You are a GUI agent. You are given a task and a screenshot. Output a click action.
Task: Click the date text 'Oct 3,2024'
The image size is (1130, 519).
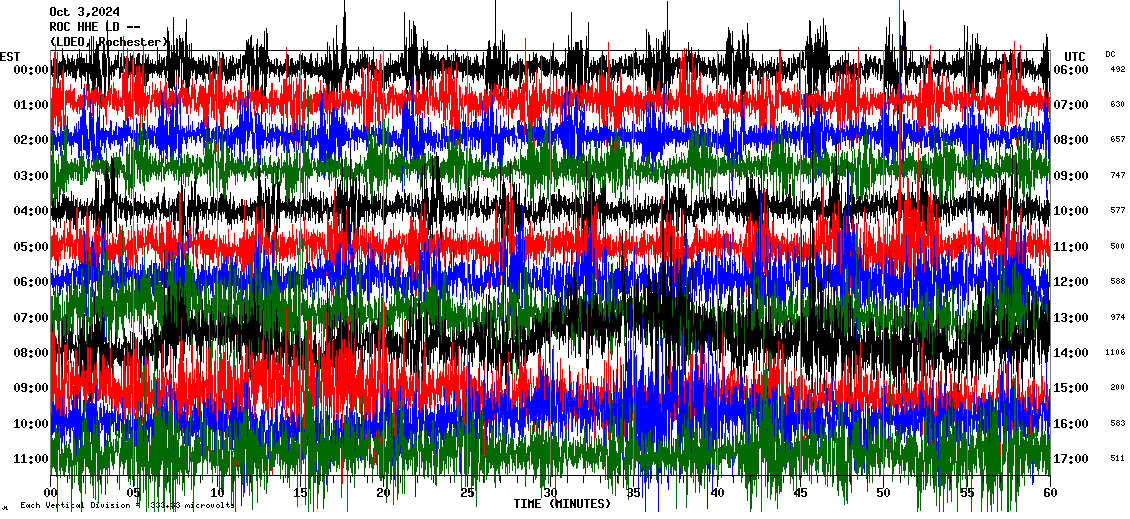coord(84,12)
